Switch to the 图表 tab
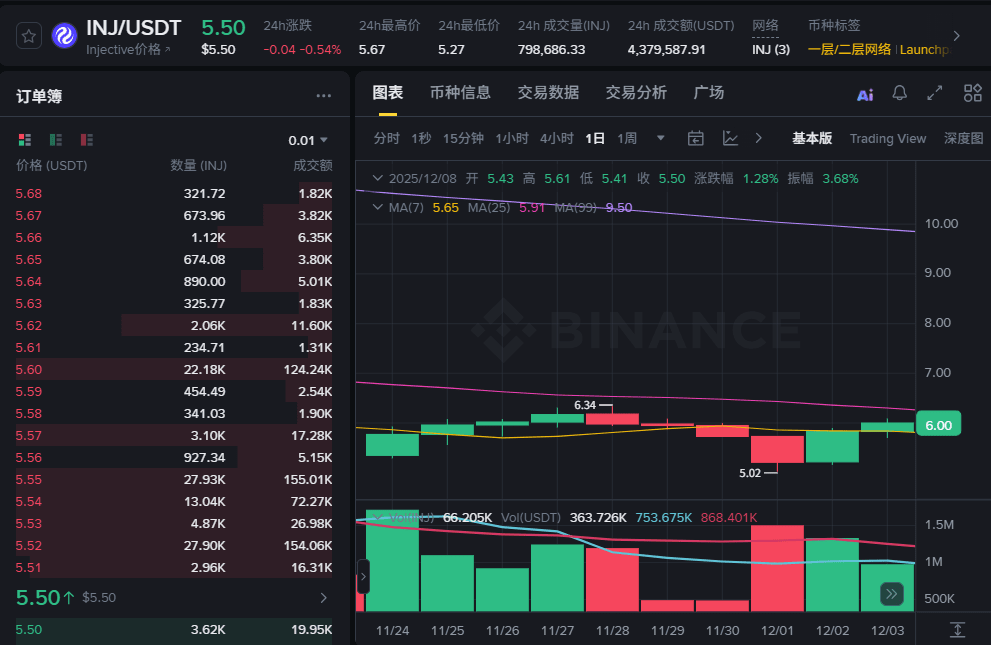 387,93
